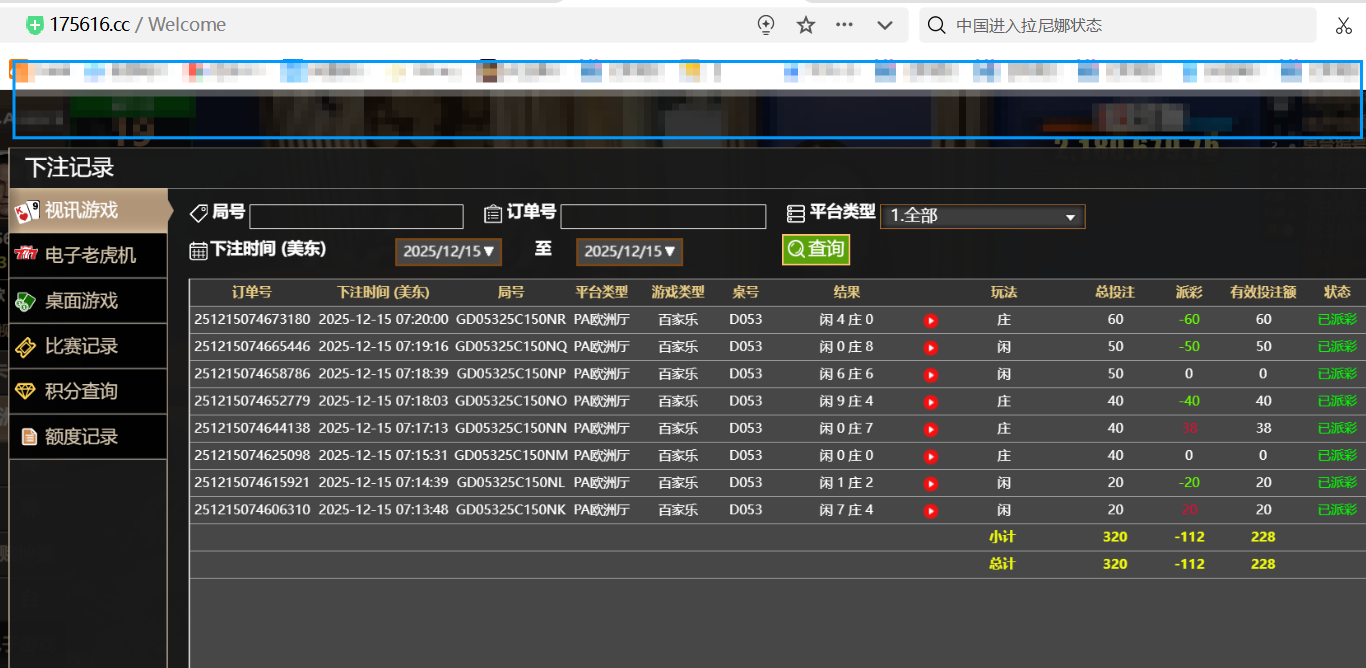Click the 局号 input field
Image resolution: width=1366 pixels, height=668 pixels.
point(356,216)
